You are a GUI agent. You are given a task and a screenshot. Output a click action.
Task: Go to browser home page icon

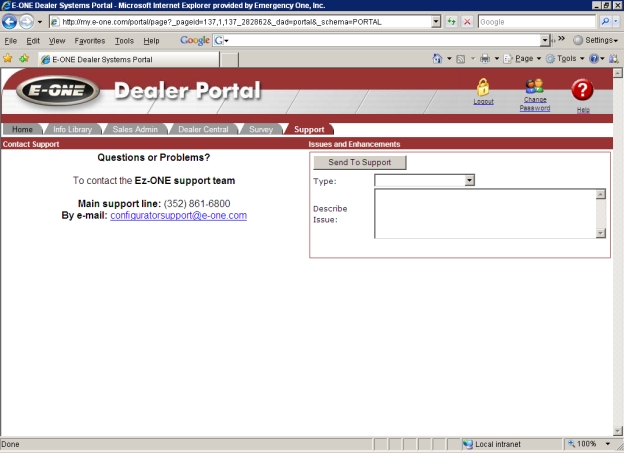pos(437,59)
